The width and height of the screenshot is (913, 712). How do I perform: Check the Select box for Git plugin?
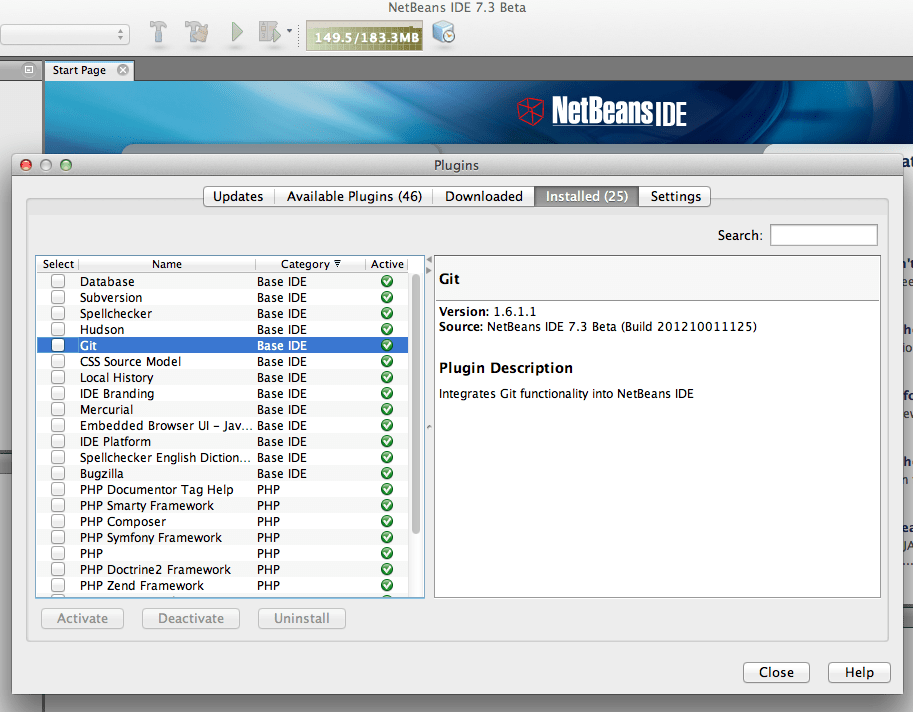(57, 345)
